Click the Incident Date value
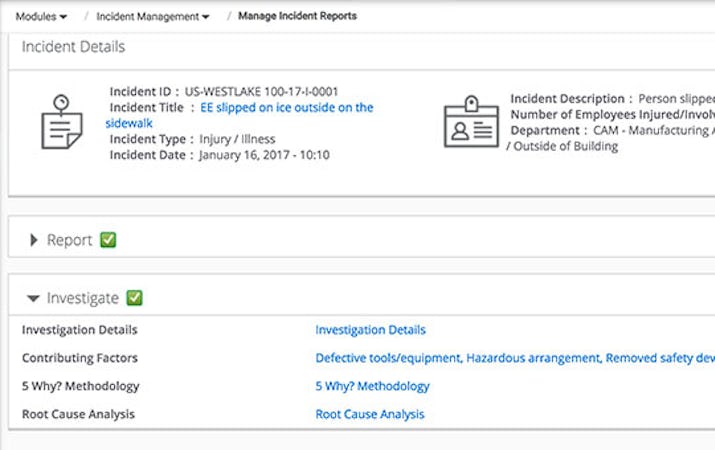715x450 pixels. [264, 155]
